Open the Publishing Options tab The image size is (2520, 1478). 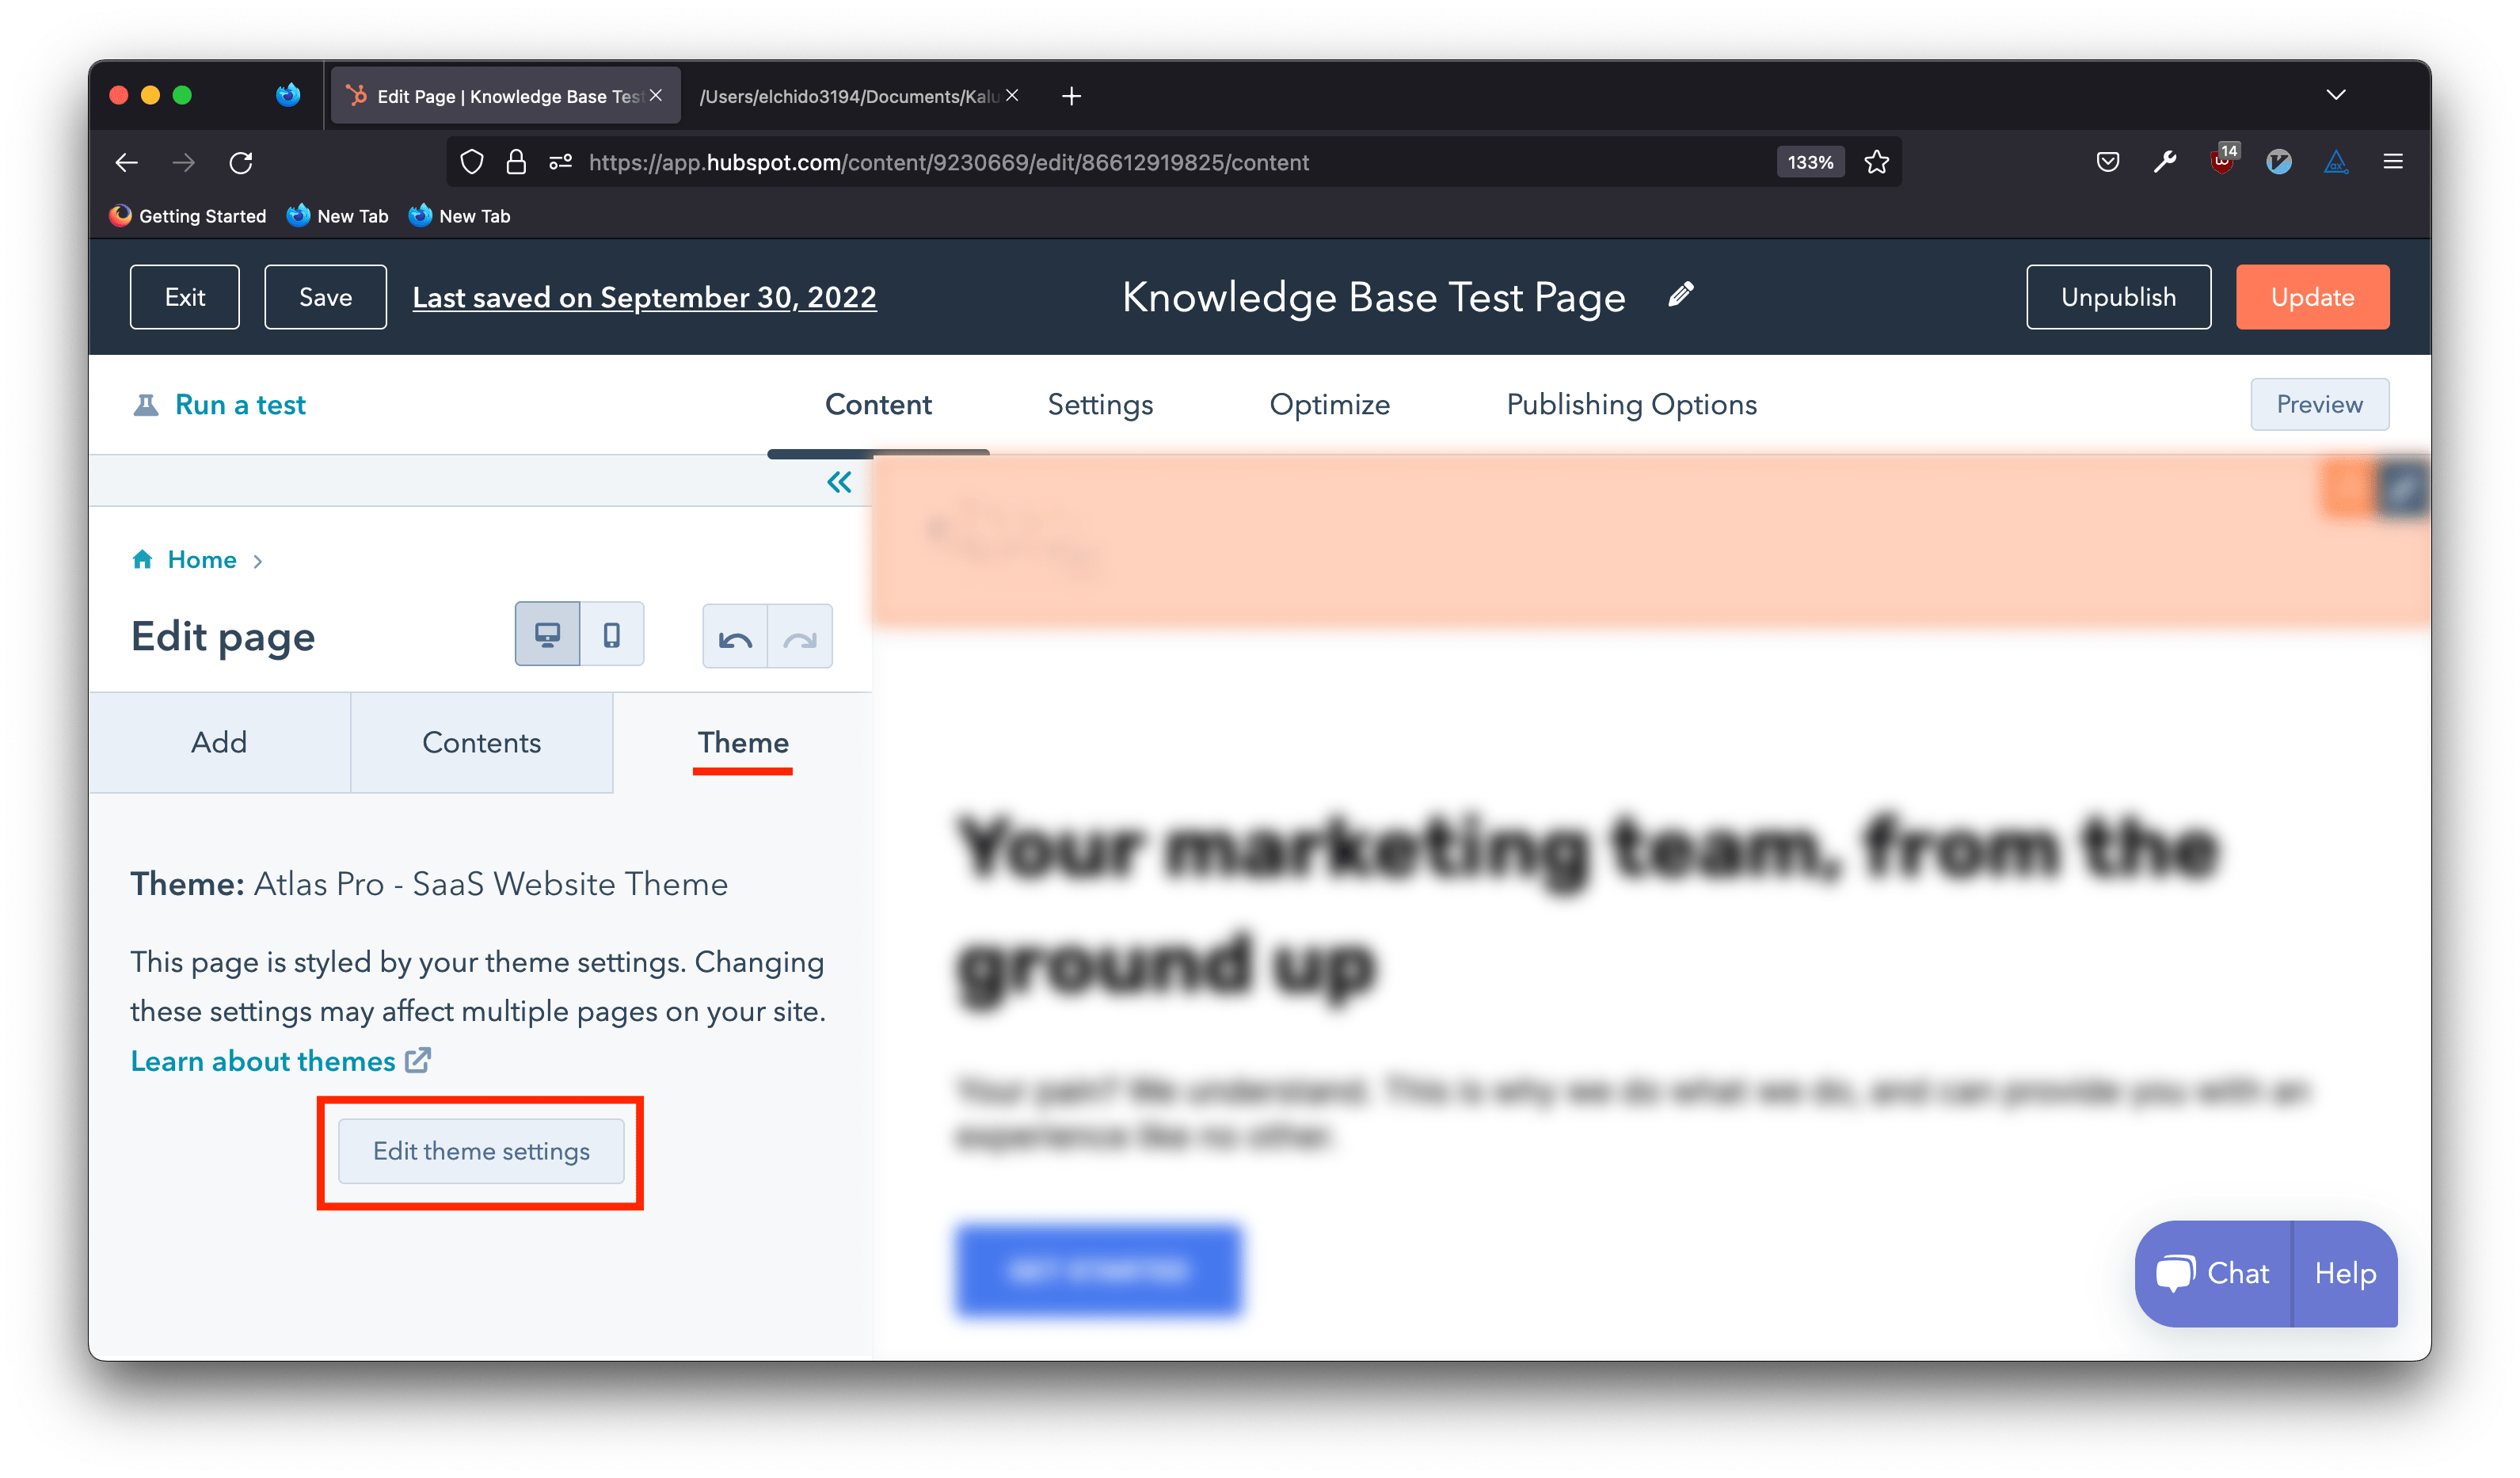click(1631, 404)
